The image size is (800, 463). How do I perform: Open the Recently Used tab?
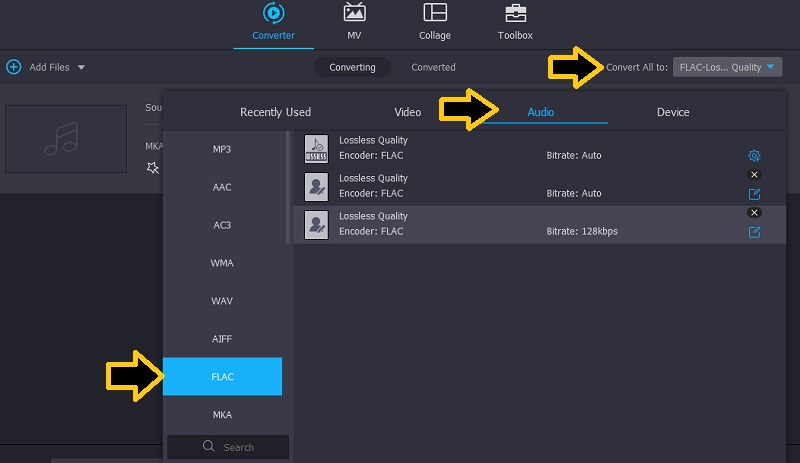tap(276, 112)
